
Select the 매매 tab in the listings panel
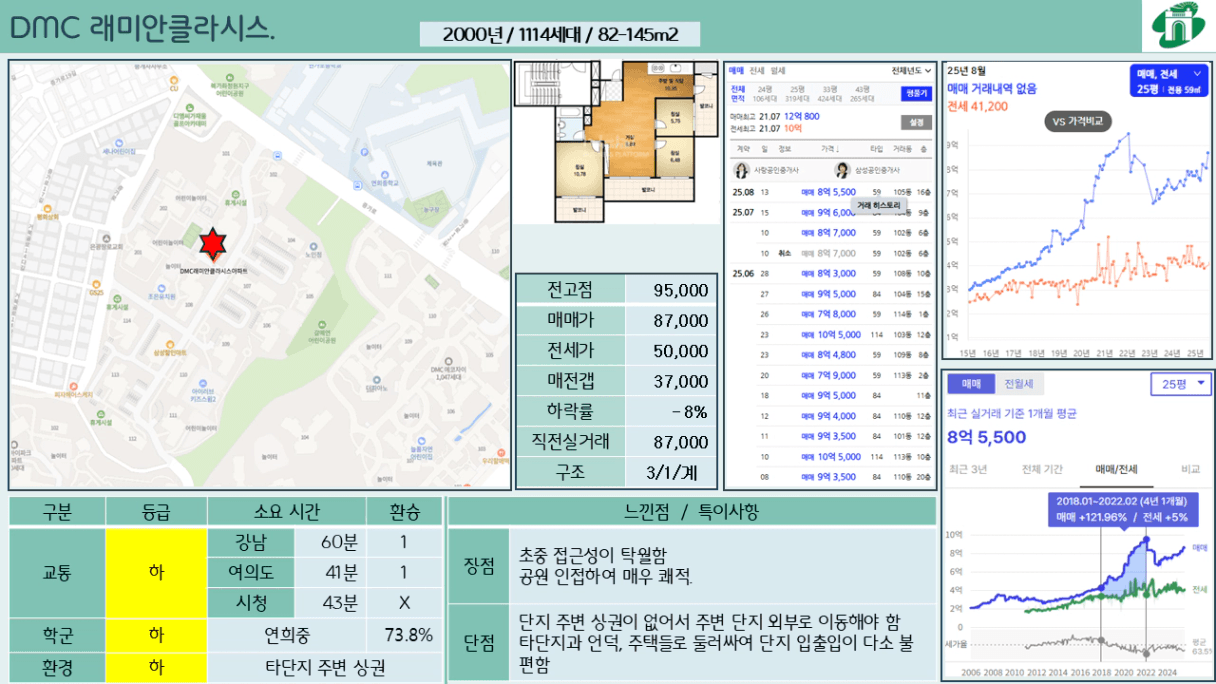(736, 71)
